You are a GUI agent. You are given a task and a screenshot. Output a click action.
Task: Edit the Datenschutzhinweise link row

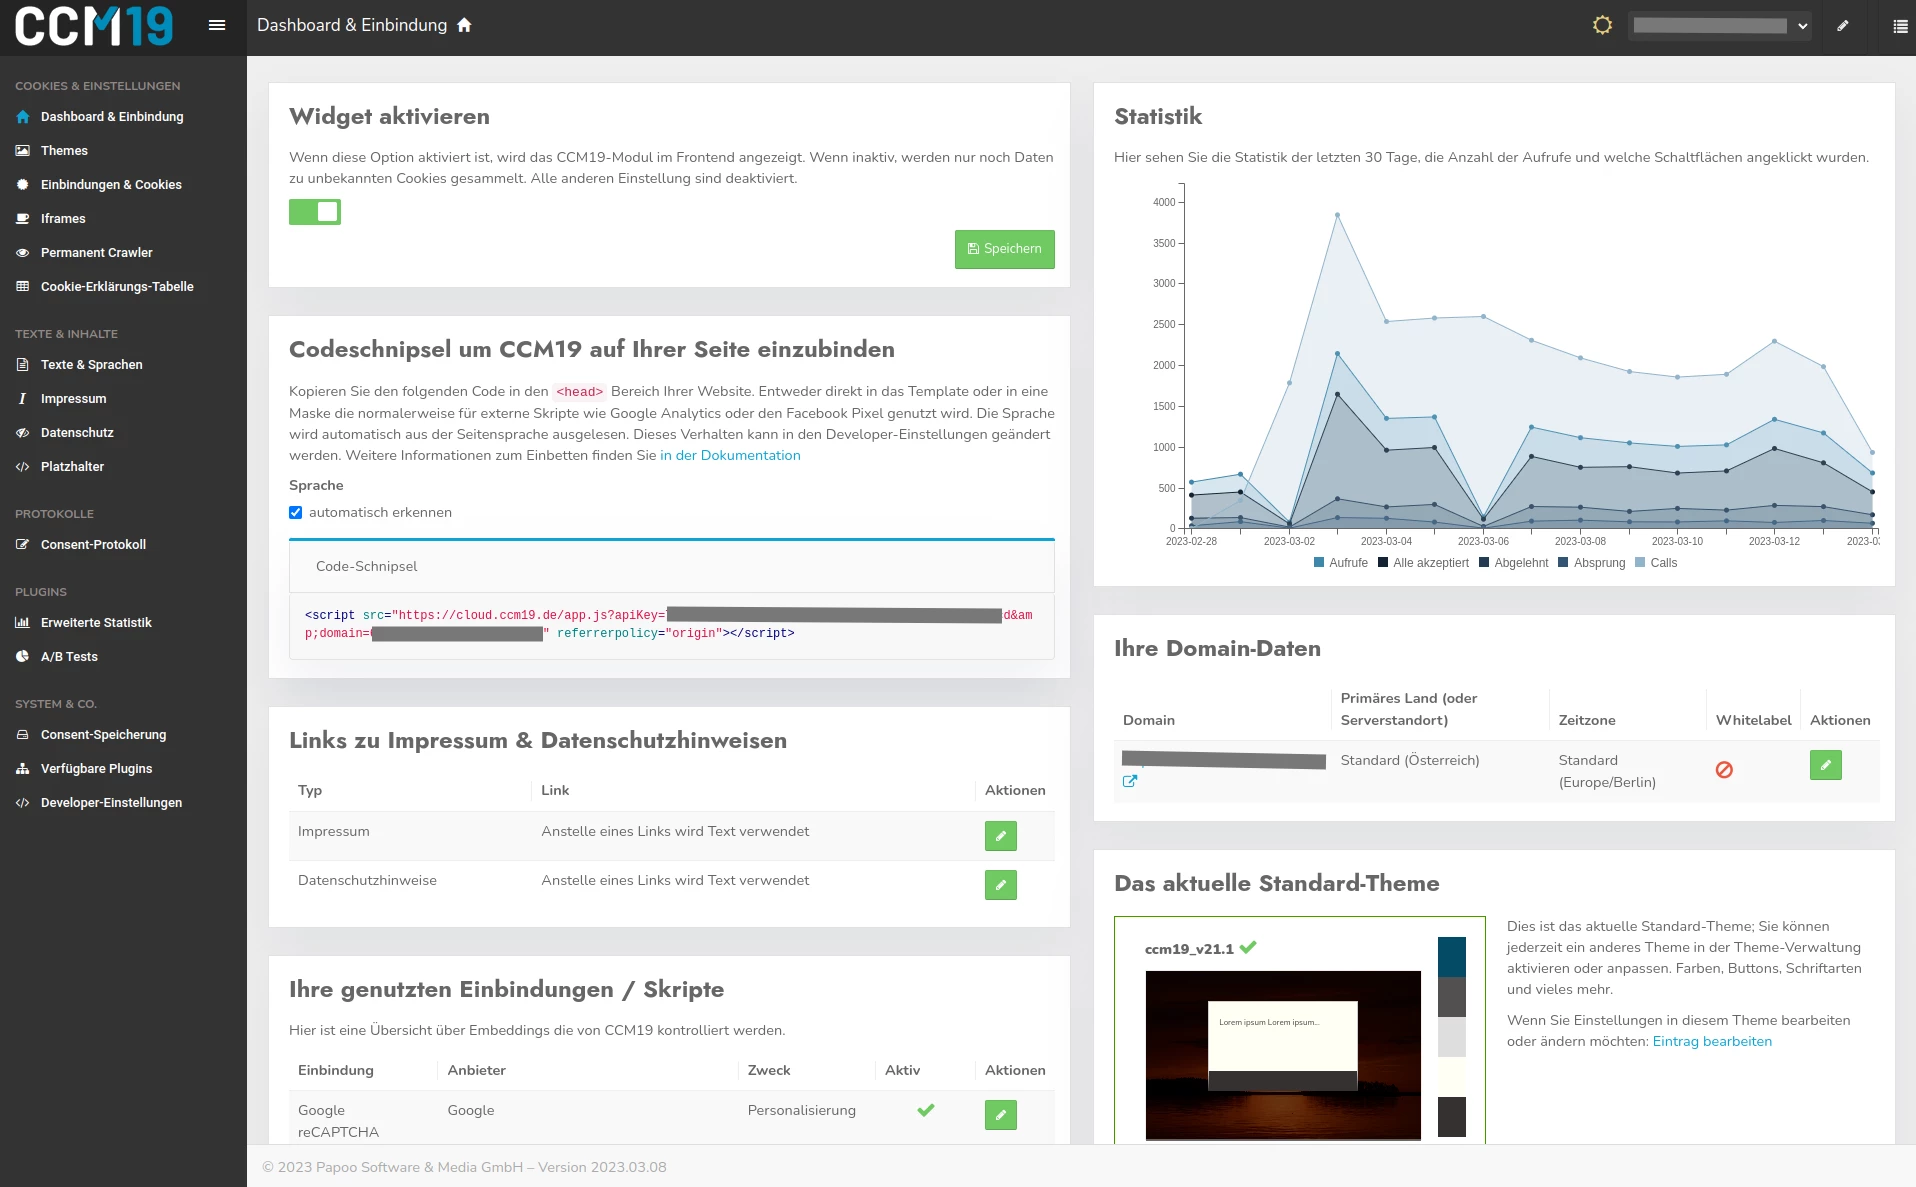click(1000, 885)
